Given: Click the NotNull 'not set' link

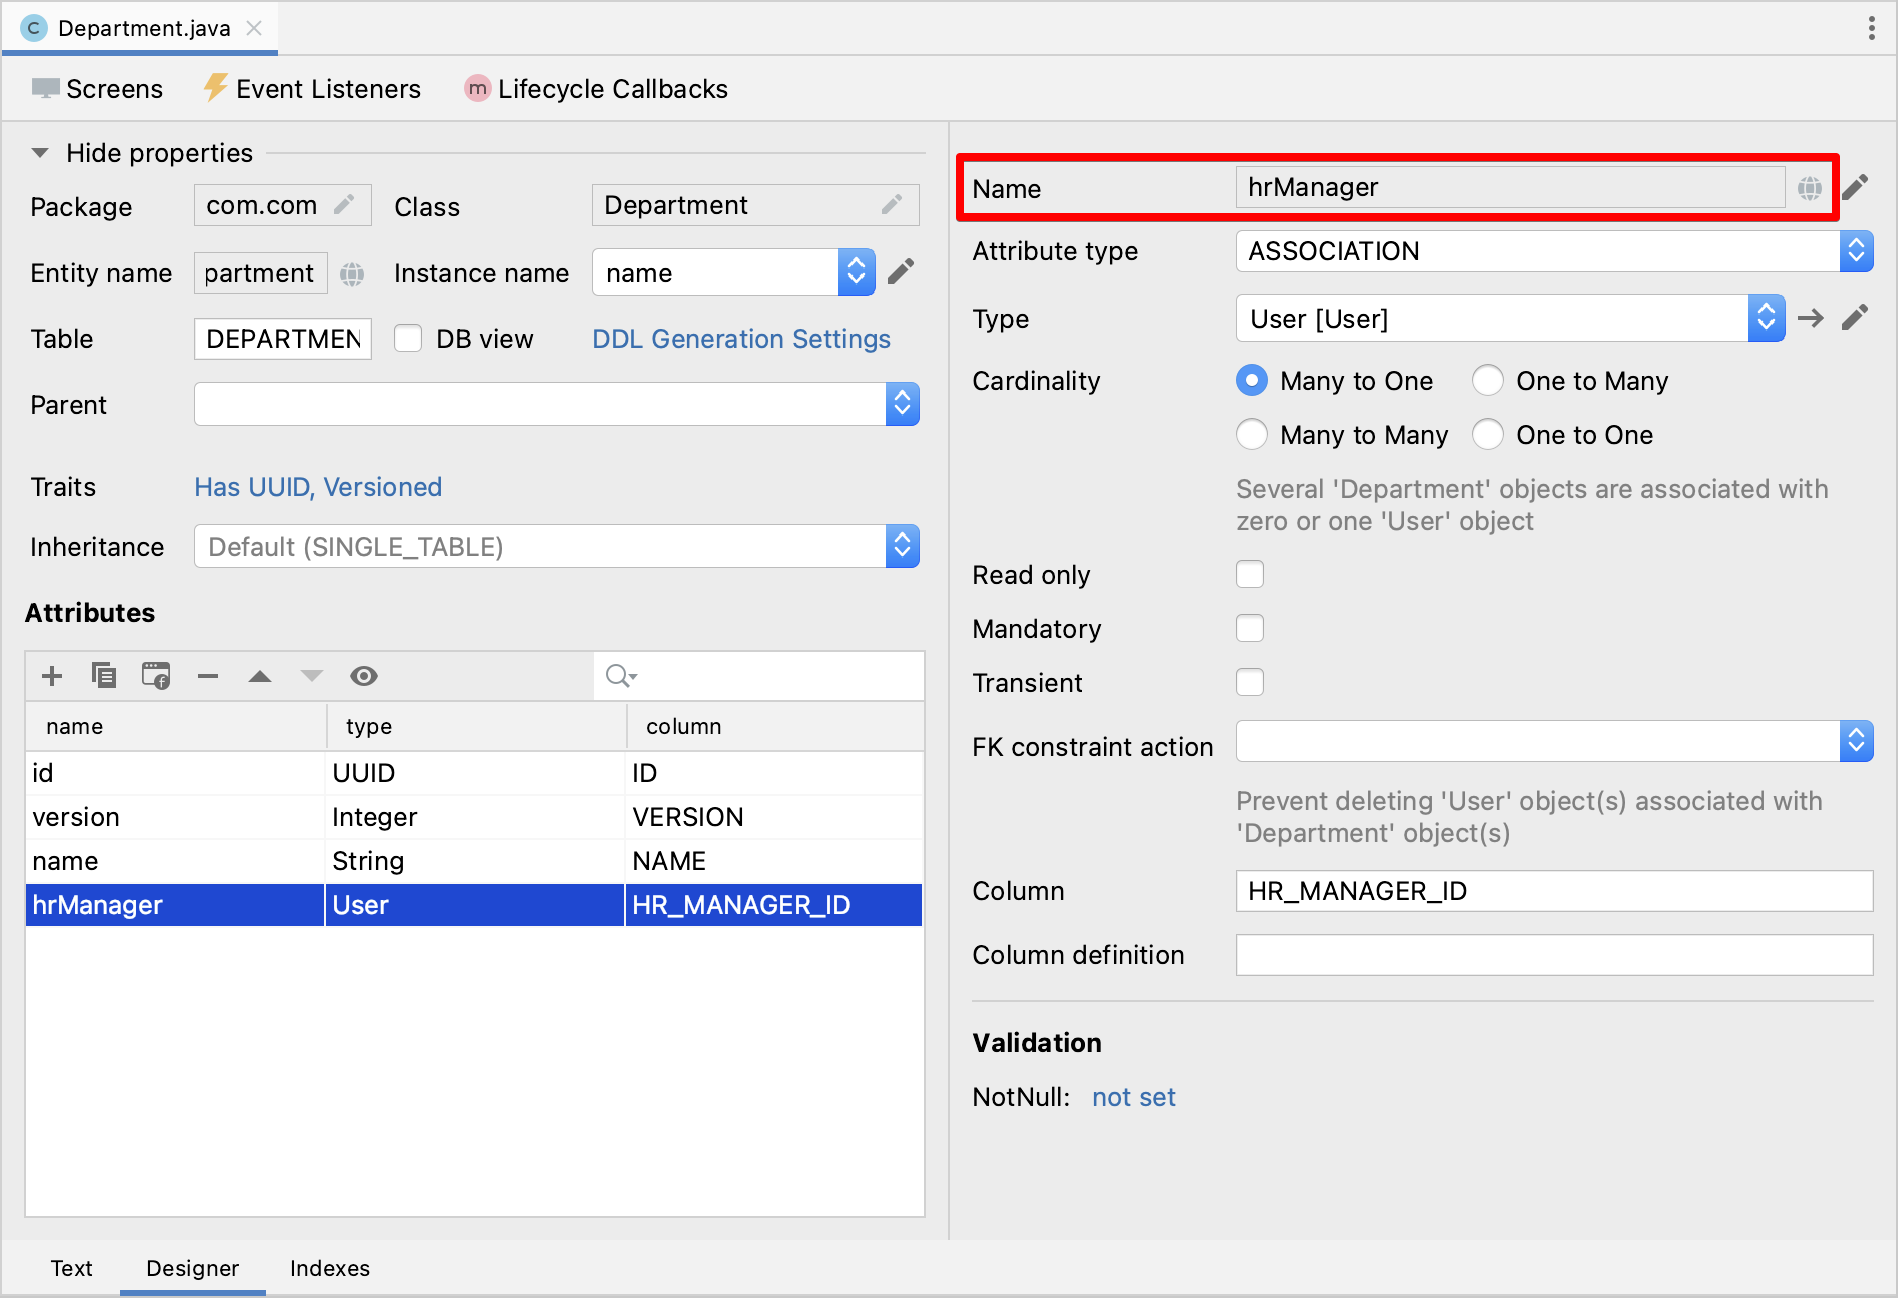Looking at the screenshot, I should click(1133, 1097).
